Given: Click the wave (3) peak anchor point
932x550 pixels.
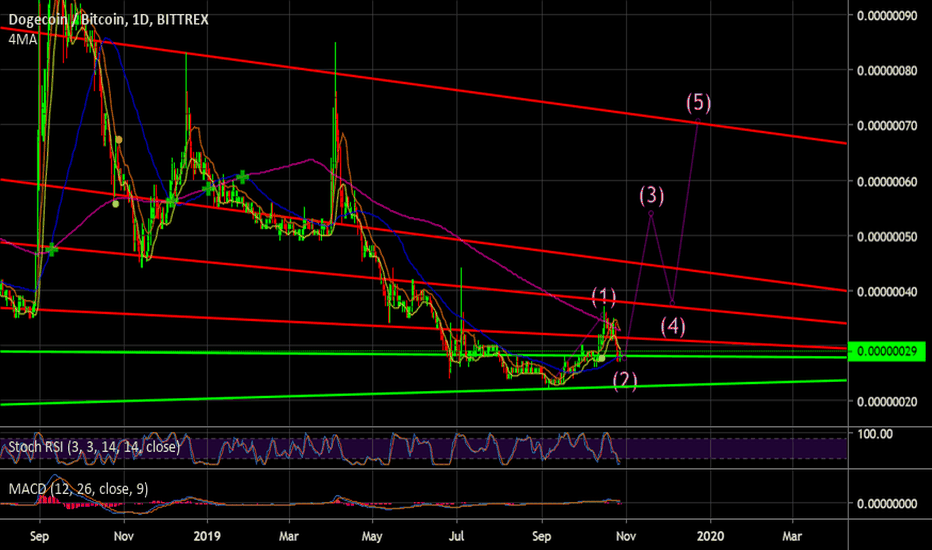Looking at the screenshot, I should point(651,213).
